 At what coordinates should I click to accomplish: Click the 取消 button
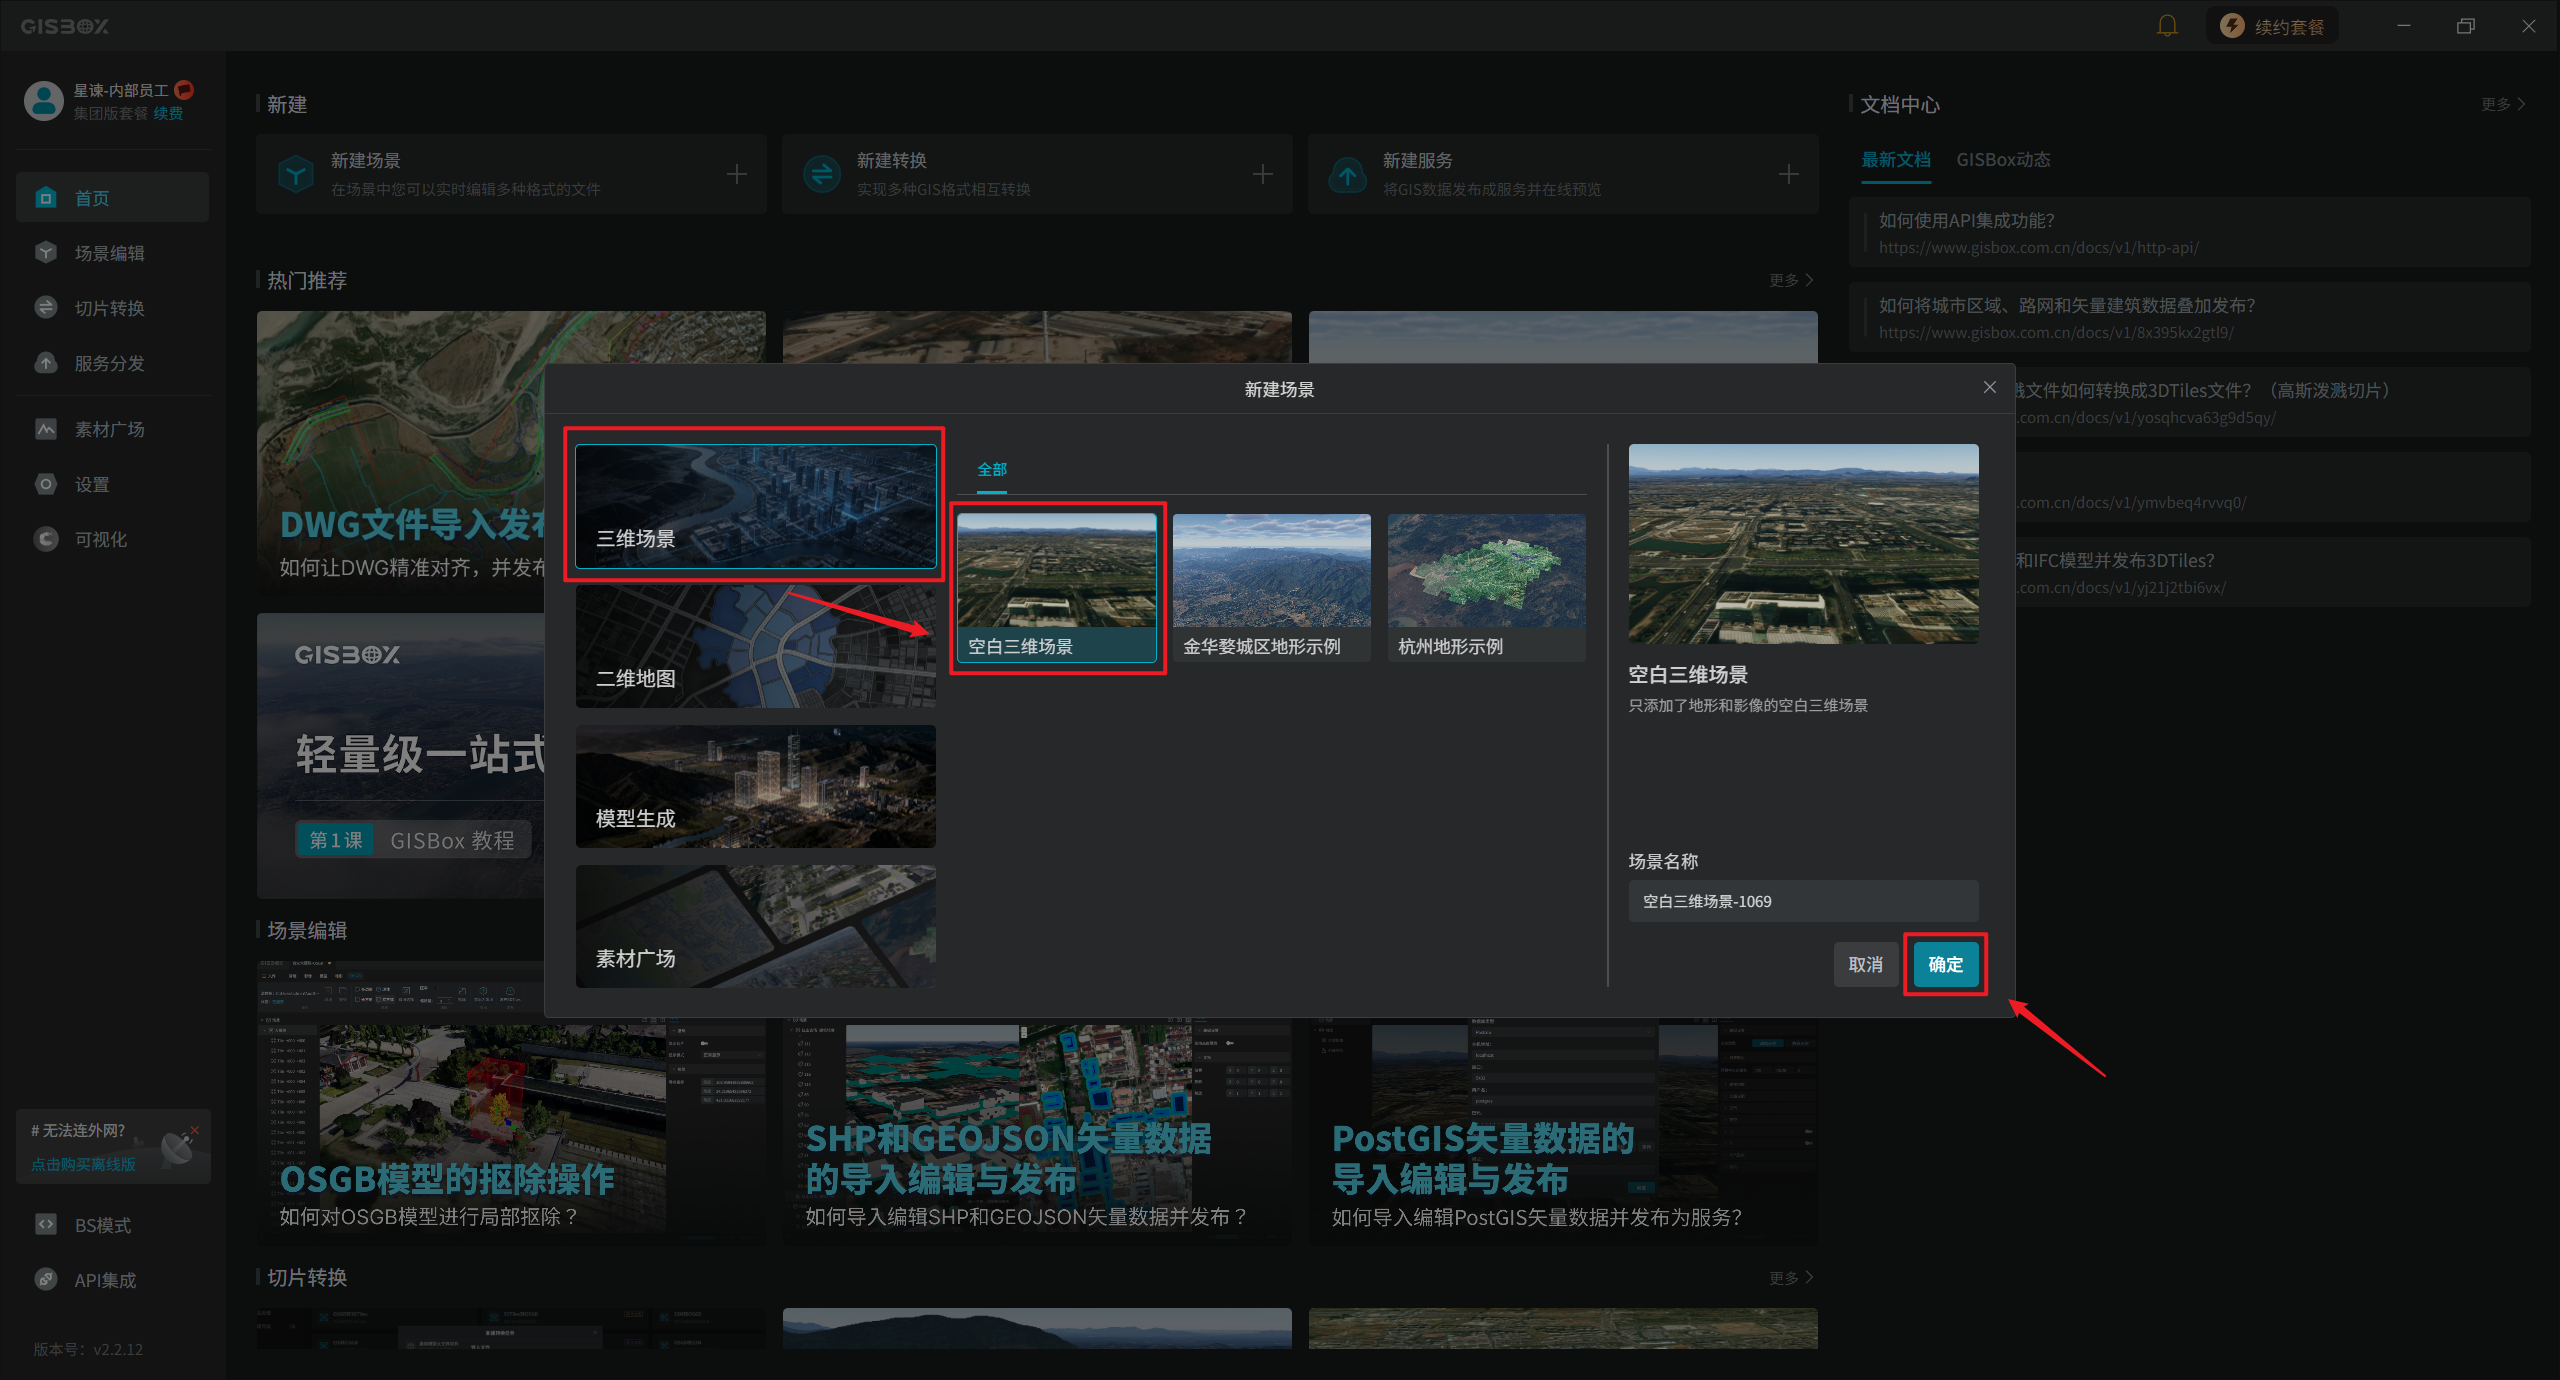tap(1866, 964)
